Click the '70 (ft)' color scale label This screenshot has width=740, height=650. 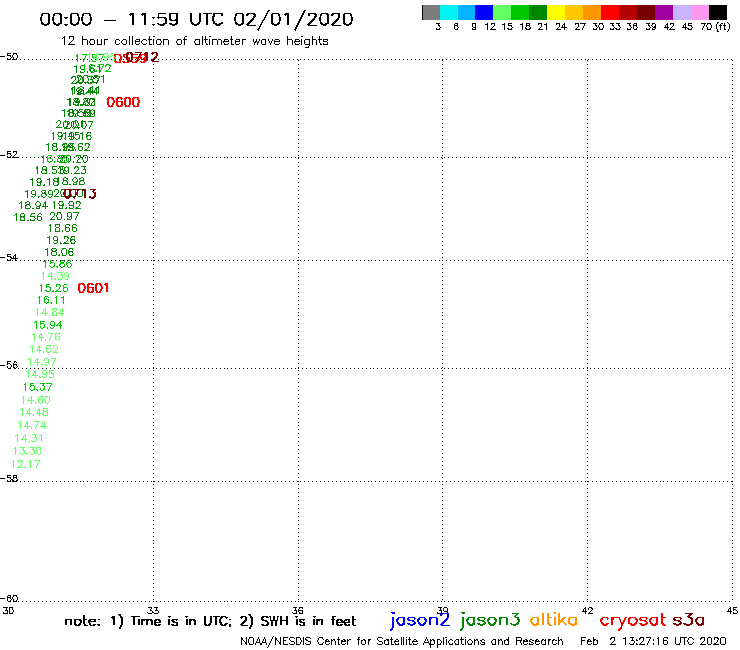pyautogui.click(x=715, y=26)
